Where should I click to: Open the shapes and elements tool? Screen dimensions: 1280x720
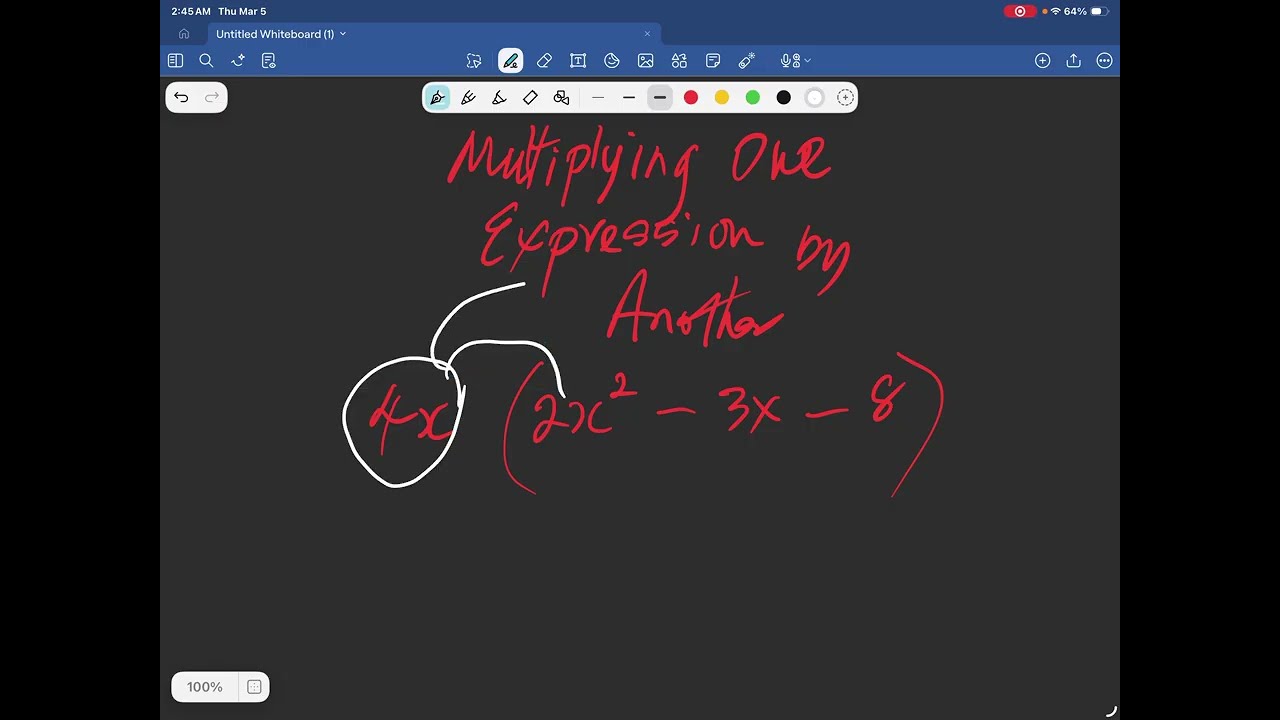pos(679,61)
